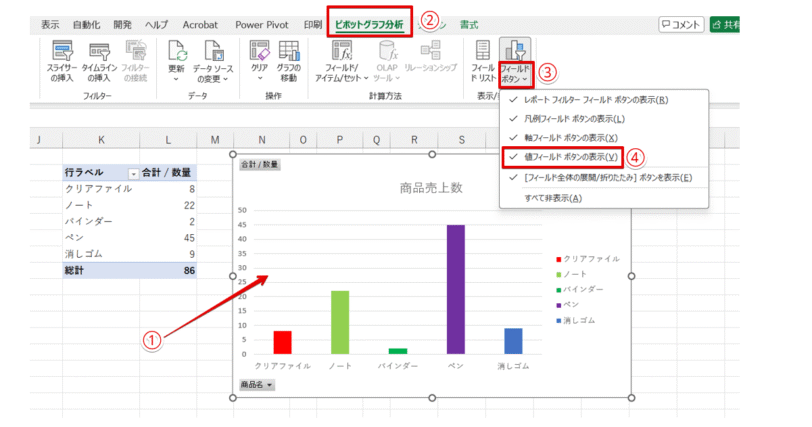Click the 消しゴム row label cell
This screenshot has width=812, height=427.
tap(101, 254)
